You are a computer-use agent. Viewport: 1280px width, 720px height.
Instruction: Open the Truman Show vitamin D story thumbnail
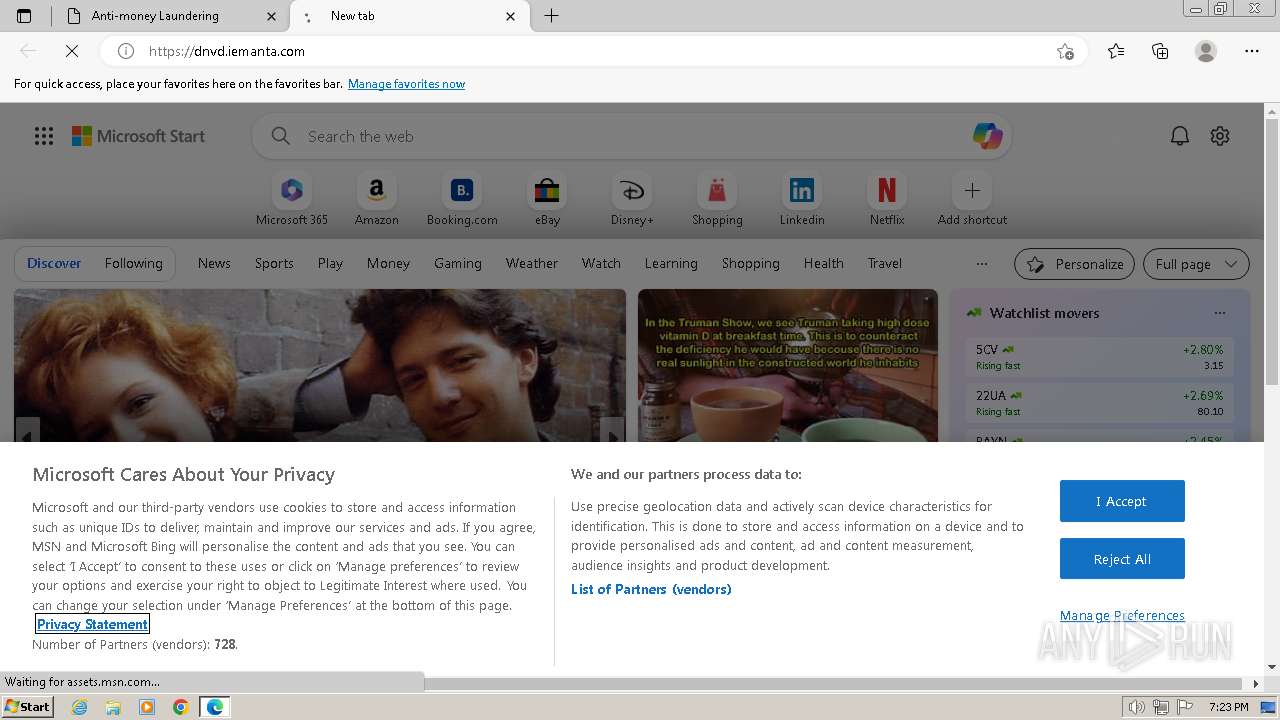[x=788, y=366]
